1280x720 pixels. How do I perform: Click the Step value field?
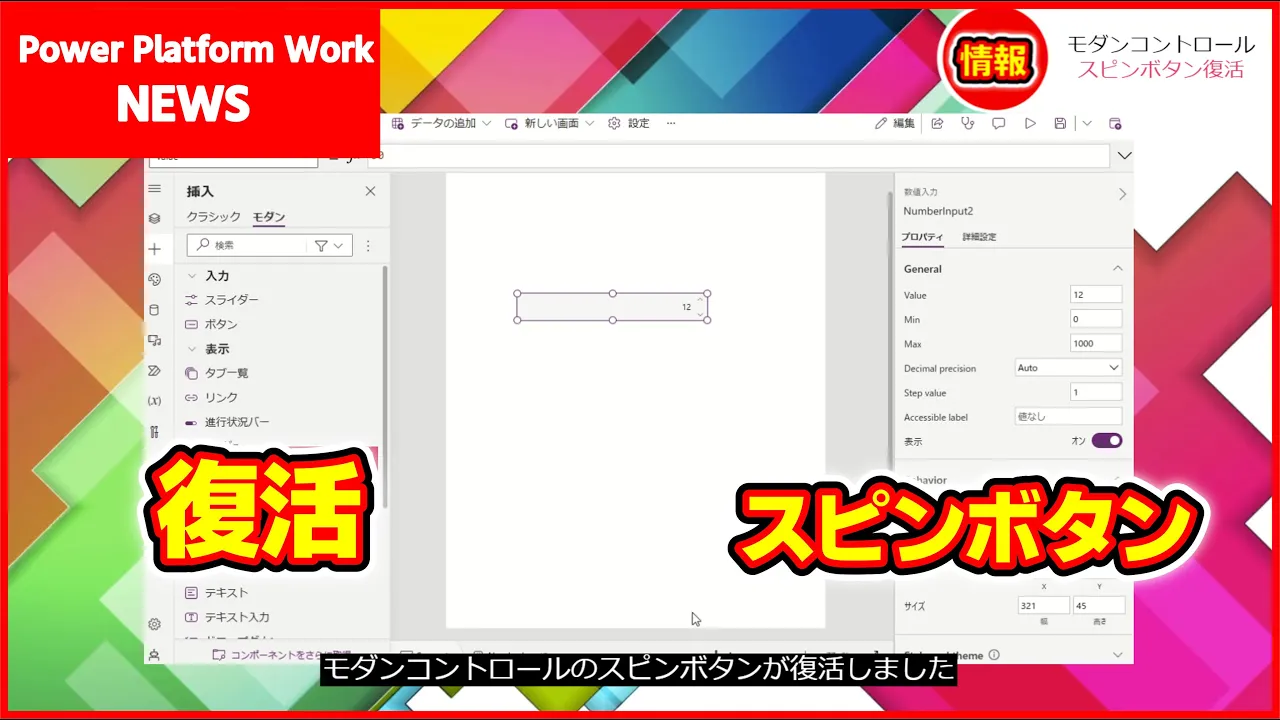tap(1096, 393)
